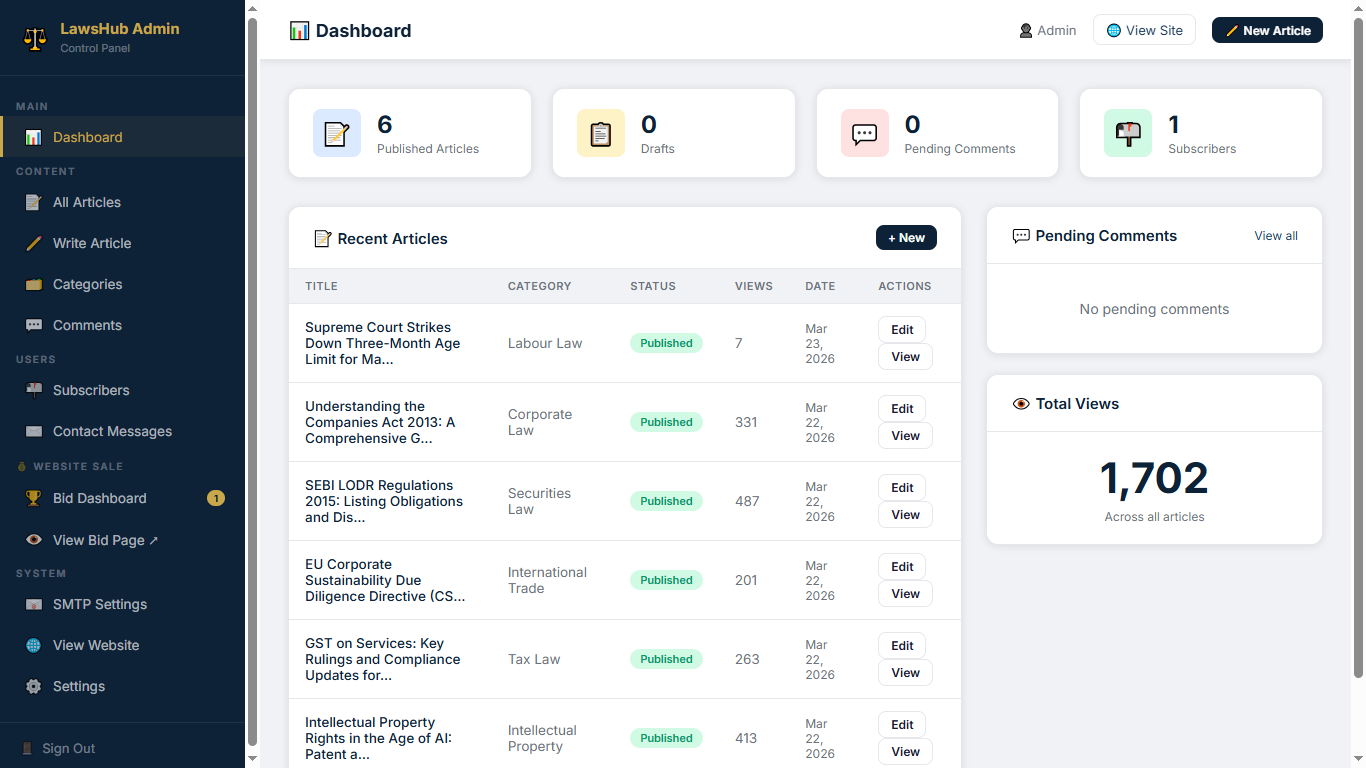This screenshot has height=768, width=1366.
Task: Click the + New button in Recent Articles
Action: pyautogui.click(x=906, y=238)
